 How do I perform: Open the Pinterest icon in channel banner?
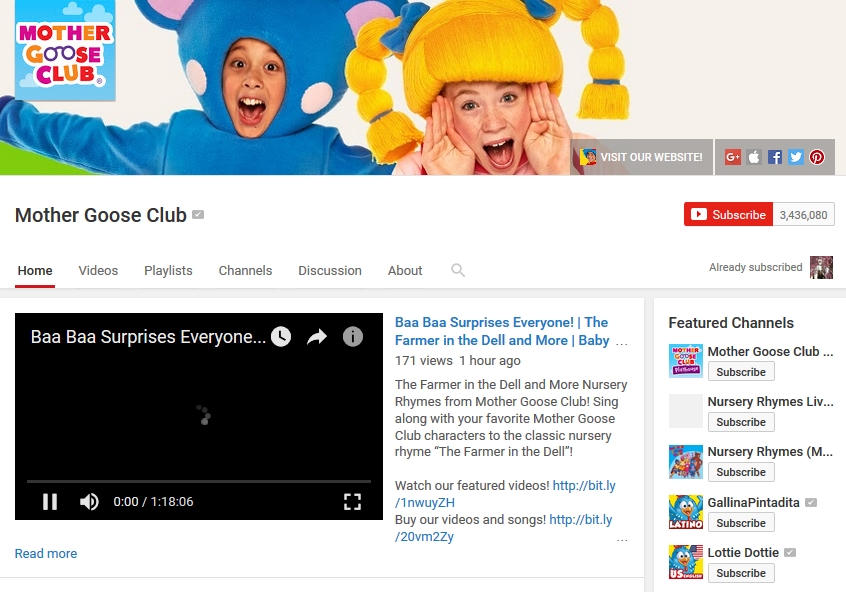click(817, 157)
